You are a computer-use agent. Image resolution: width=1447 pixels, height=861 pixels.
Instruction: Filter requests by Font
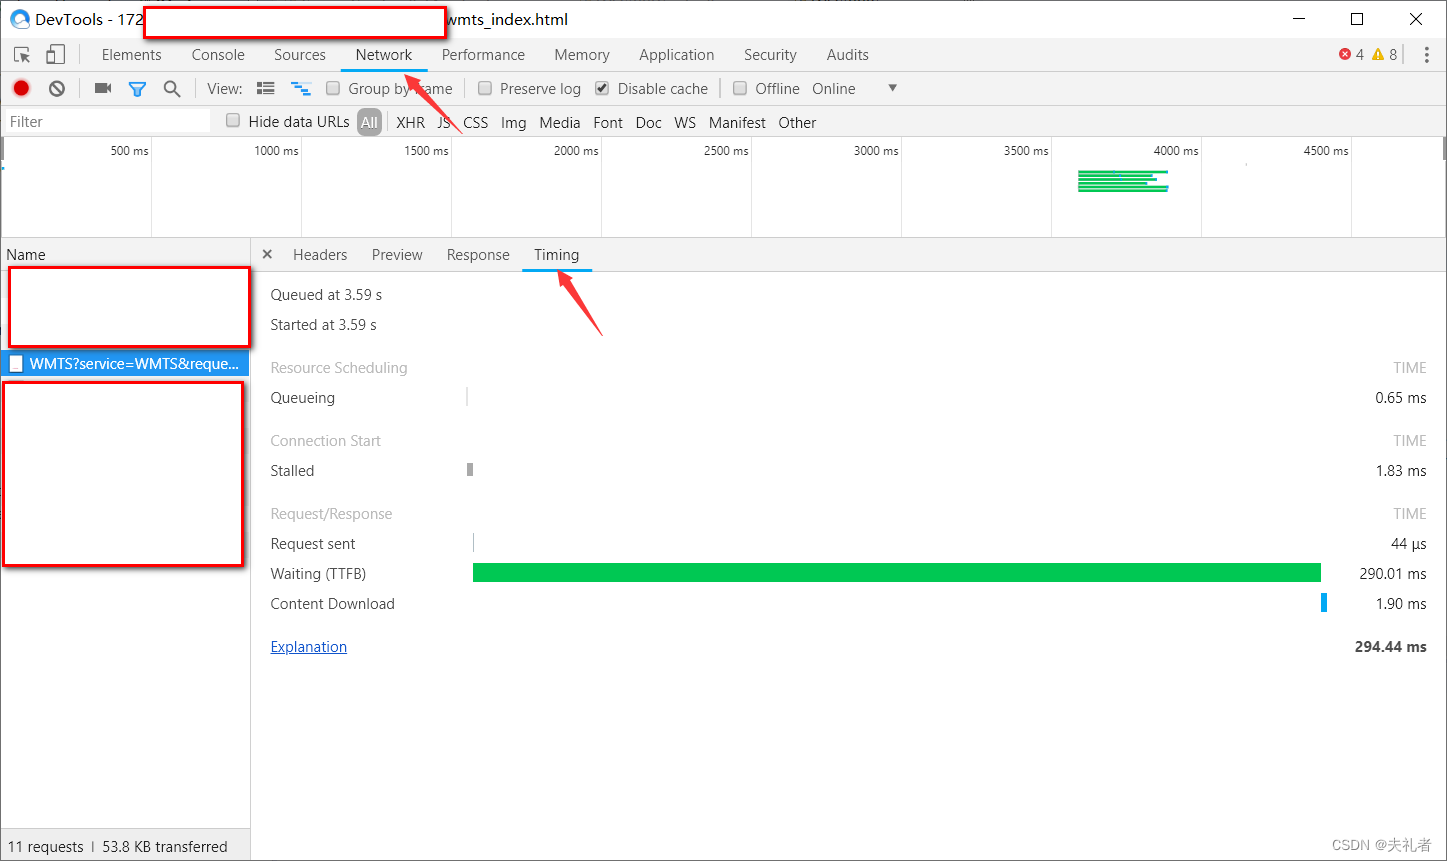608,122
